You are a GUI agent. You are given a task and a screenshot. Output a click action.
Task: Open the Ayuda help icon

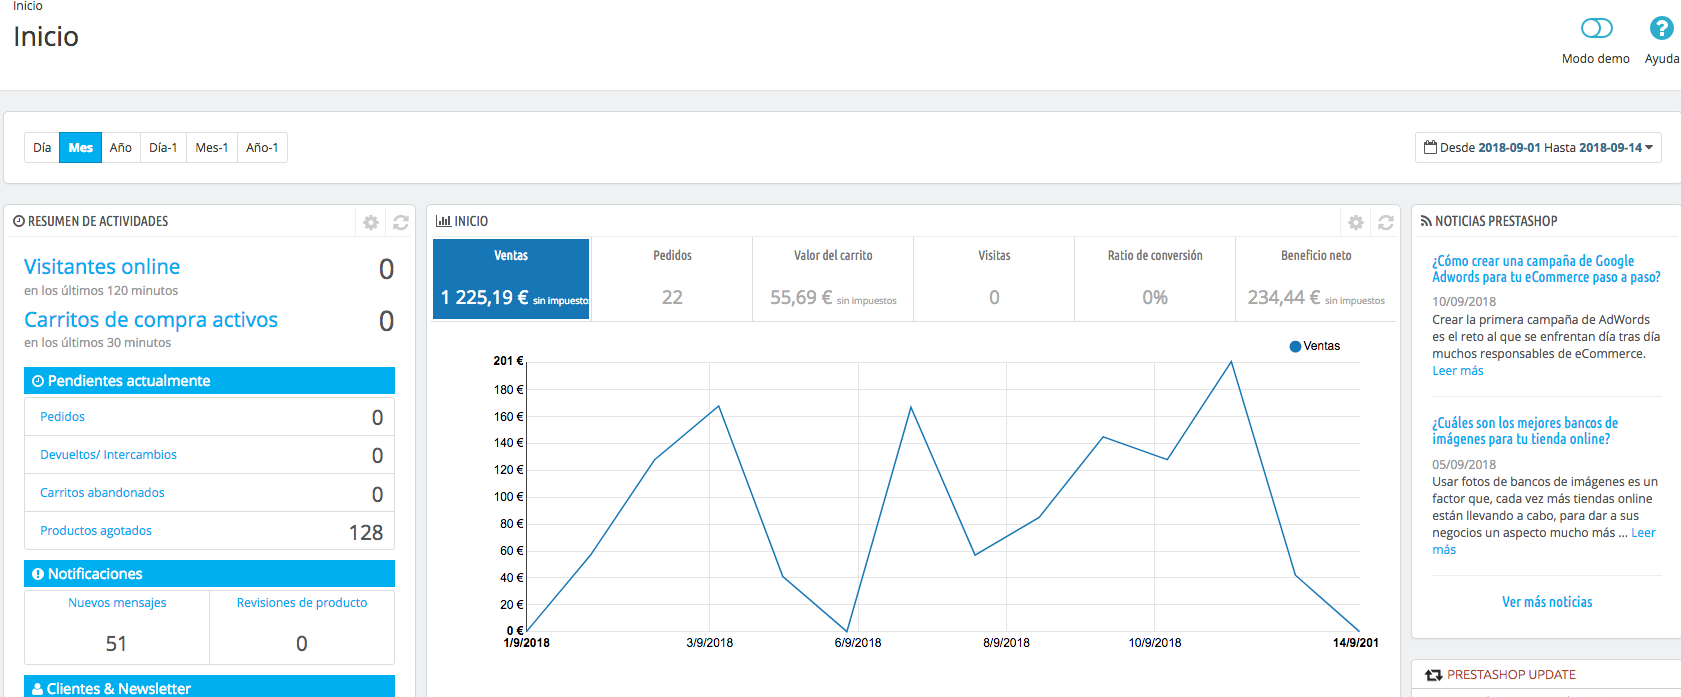pyautogui.click(x=1662, y=28)
